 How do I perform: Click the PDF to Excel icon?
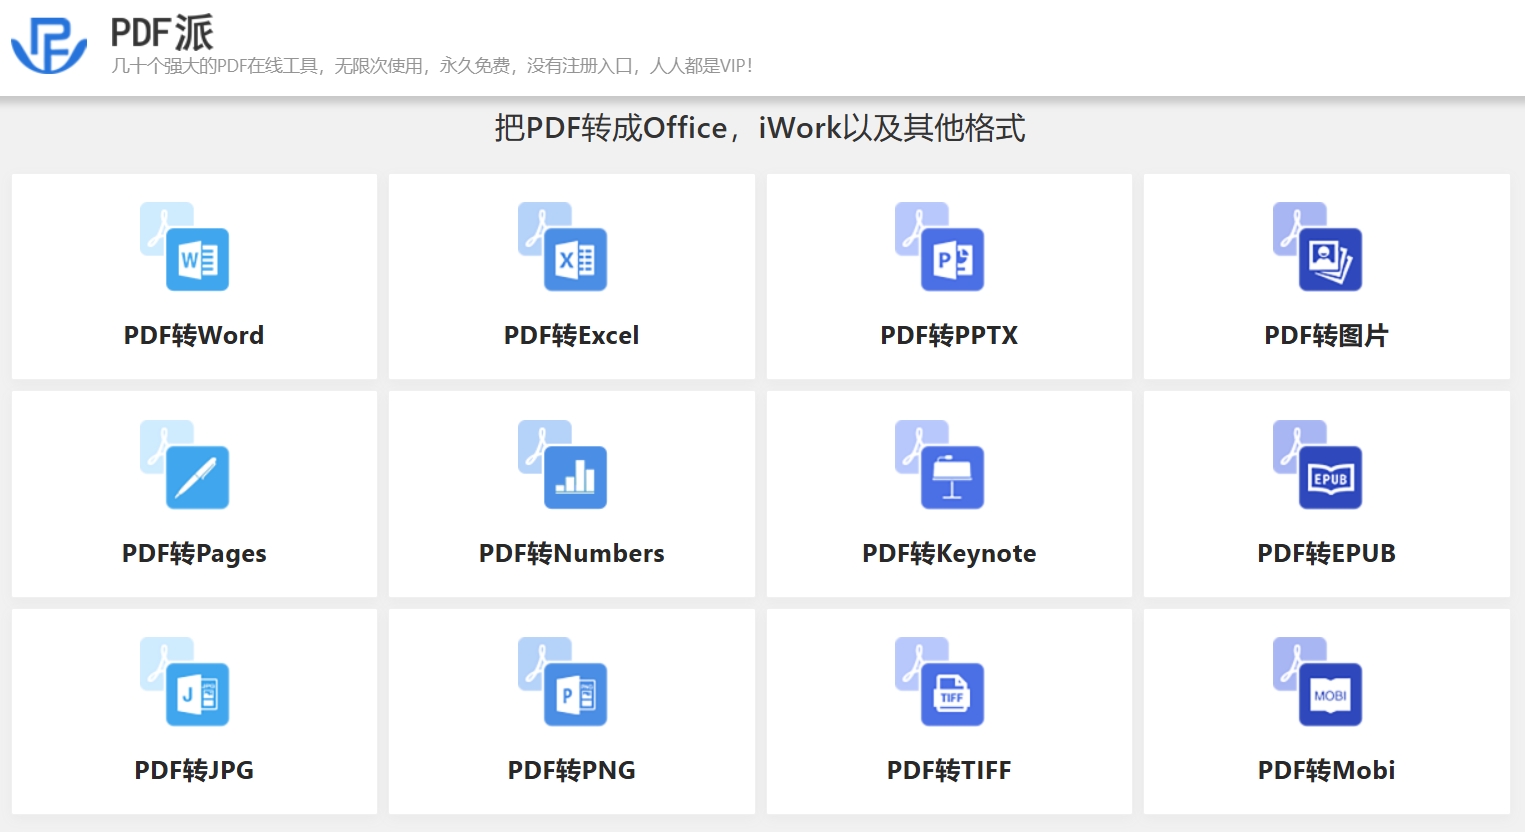(x=562, y=247)
